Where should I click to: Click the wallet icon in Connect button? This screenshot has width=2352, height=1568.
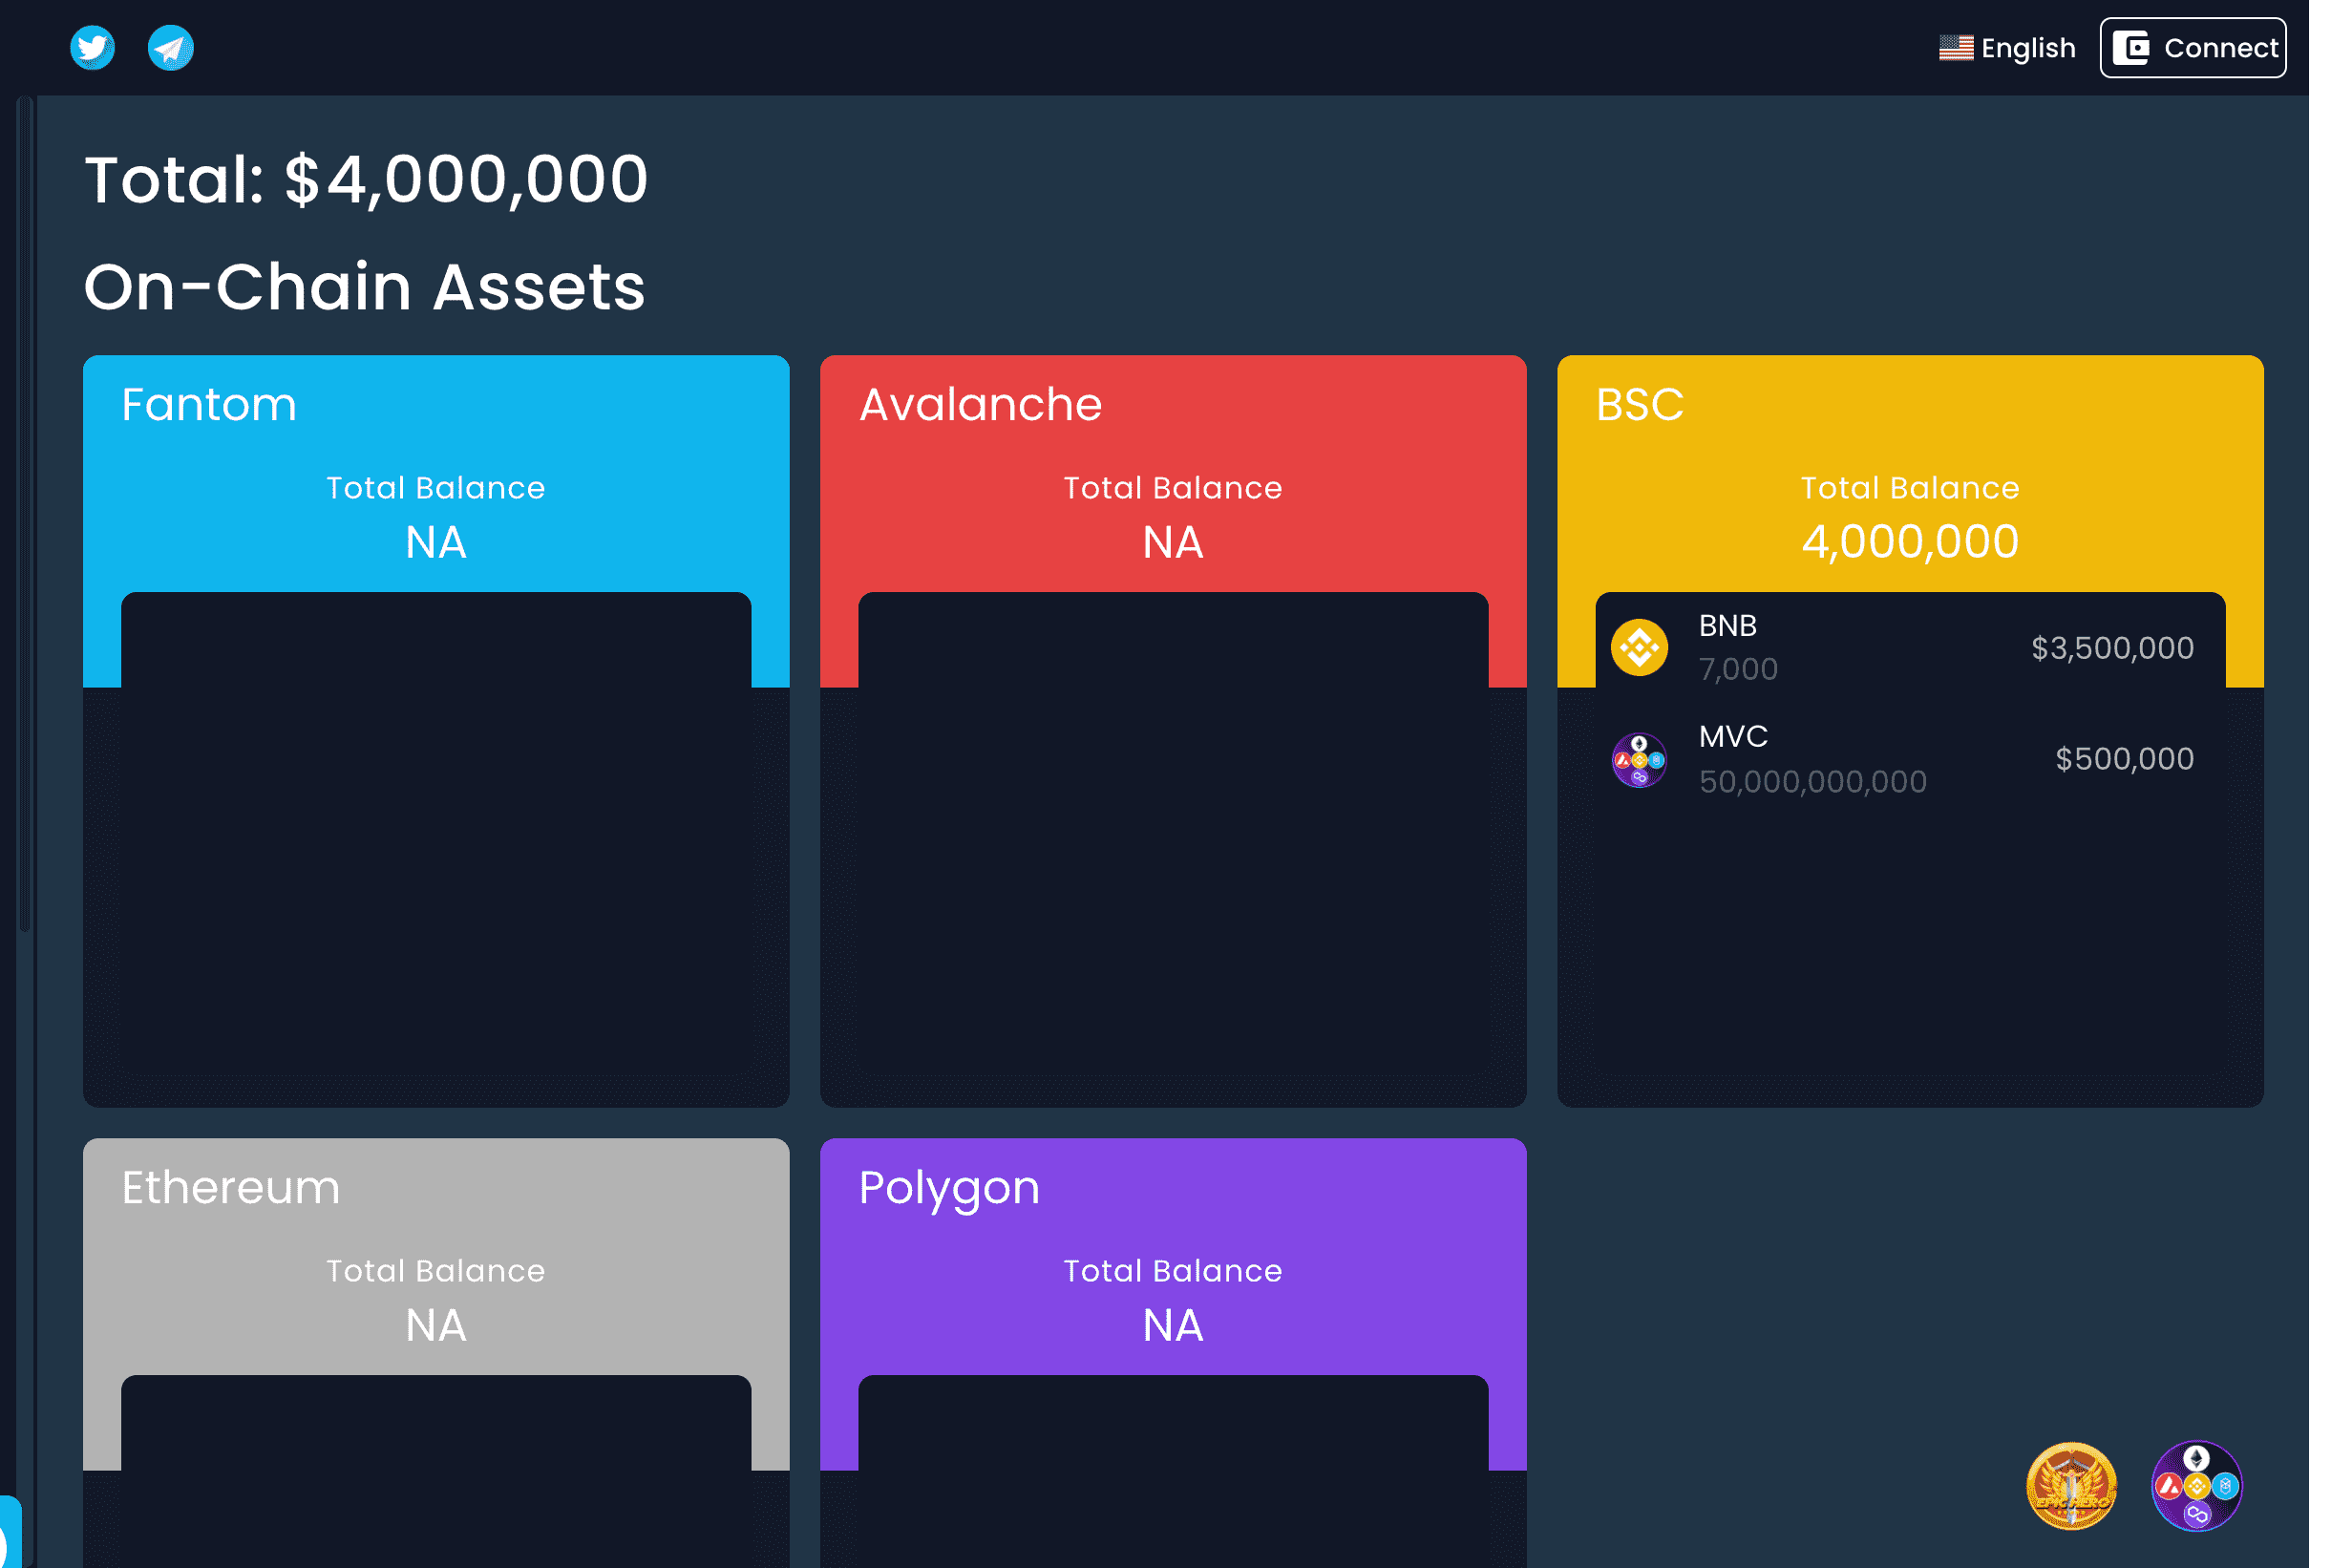click(2131, 48)
